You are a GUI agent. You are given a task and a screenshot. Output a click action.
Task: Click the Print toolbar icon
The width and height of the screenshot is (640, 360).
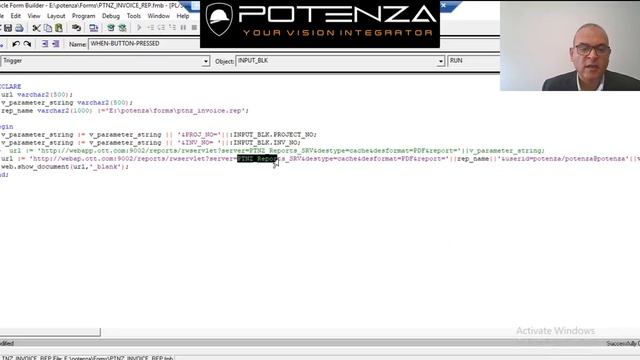coord(19,28)
